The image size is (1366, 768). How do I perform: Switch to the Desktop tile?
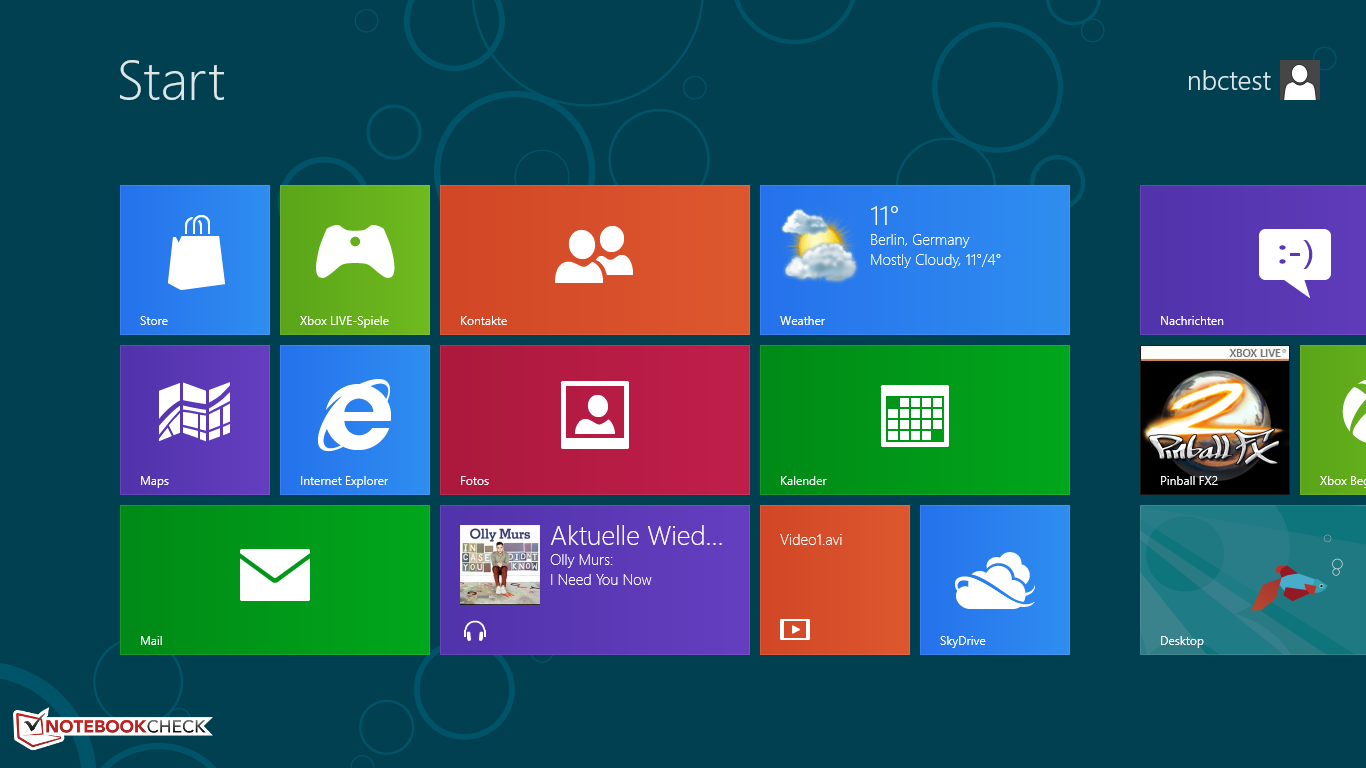point(1253,580)
